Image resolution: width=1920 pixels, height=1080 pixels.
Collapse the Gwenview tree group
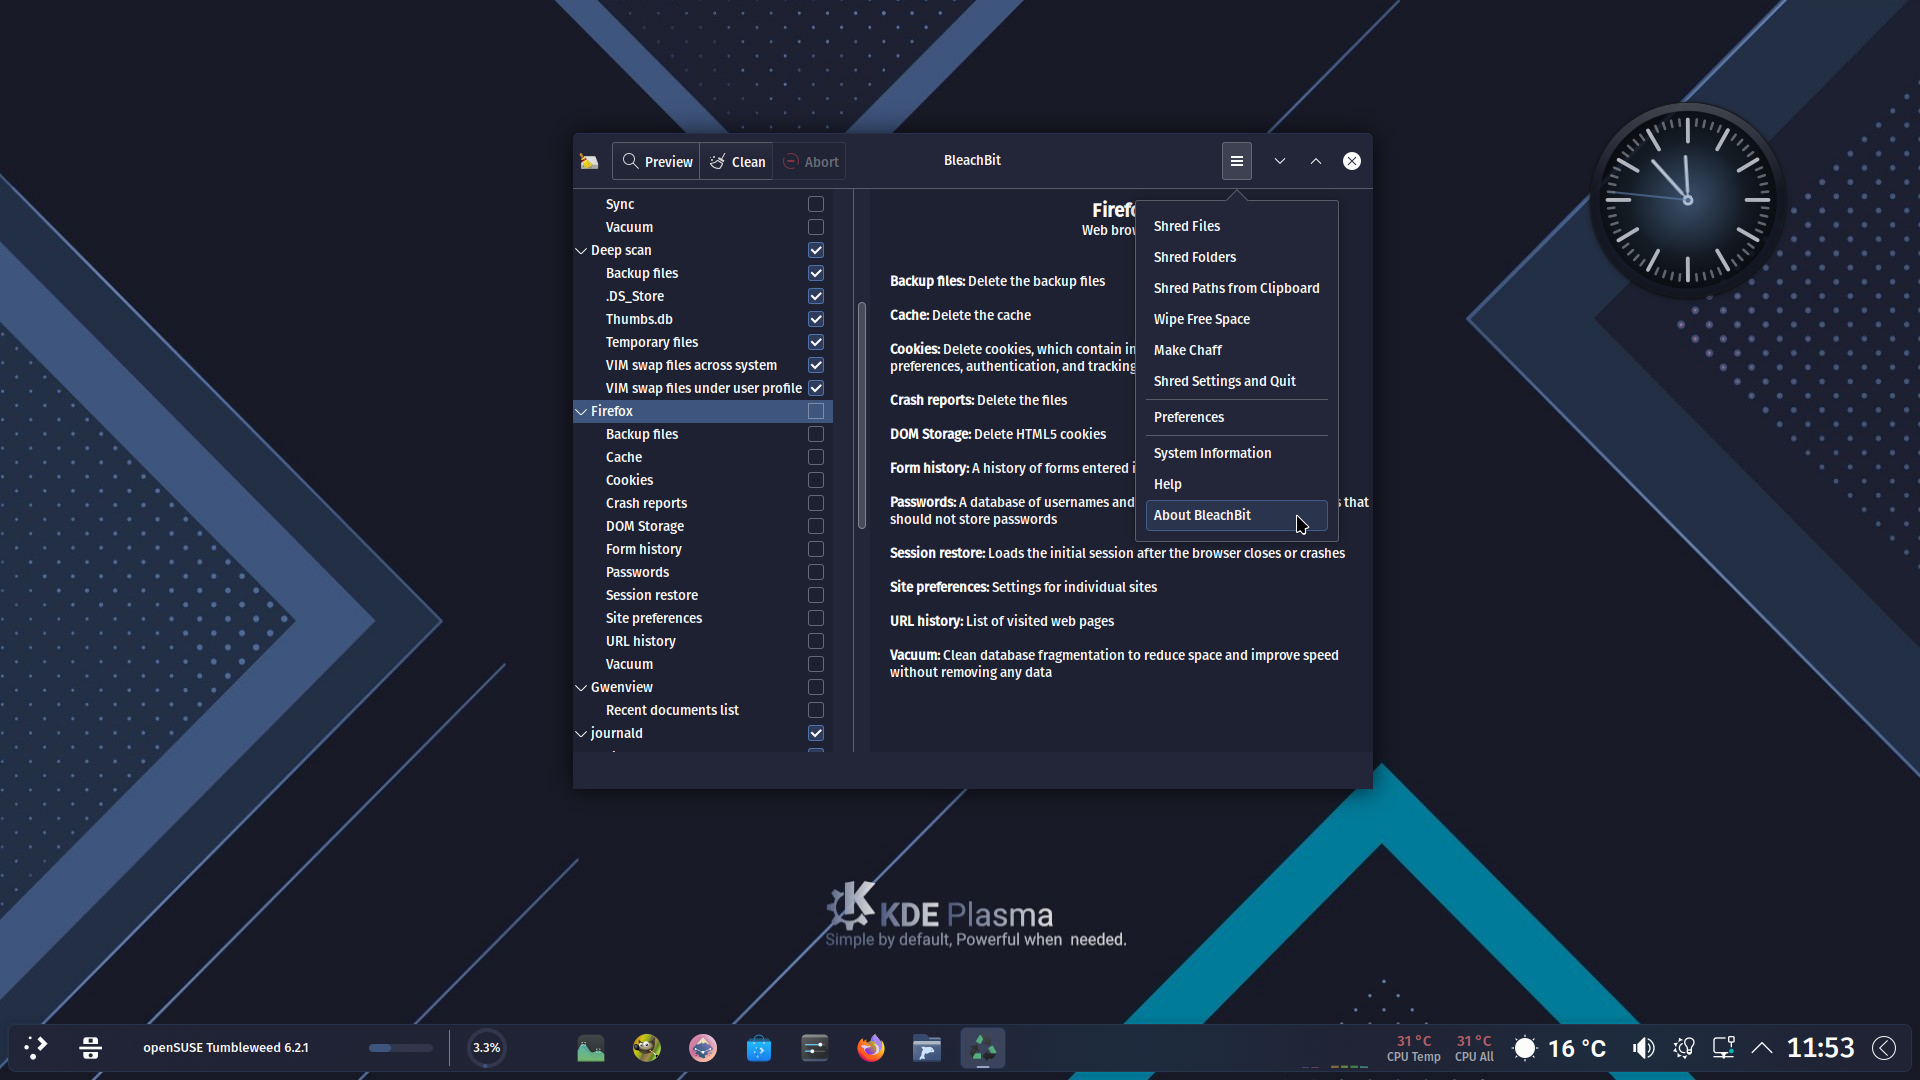pyautogui.click(x=581, y=687)
